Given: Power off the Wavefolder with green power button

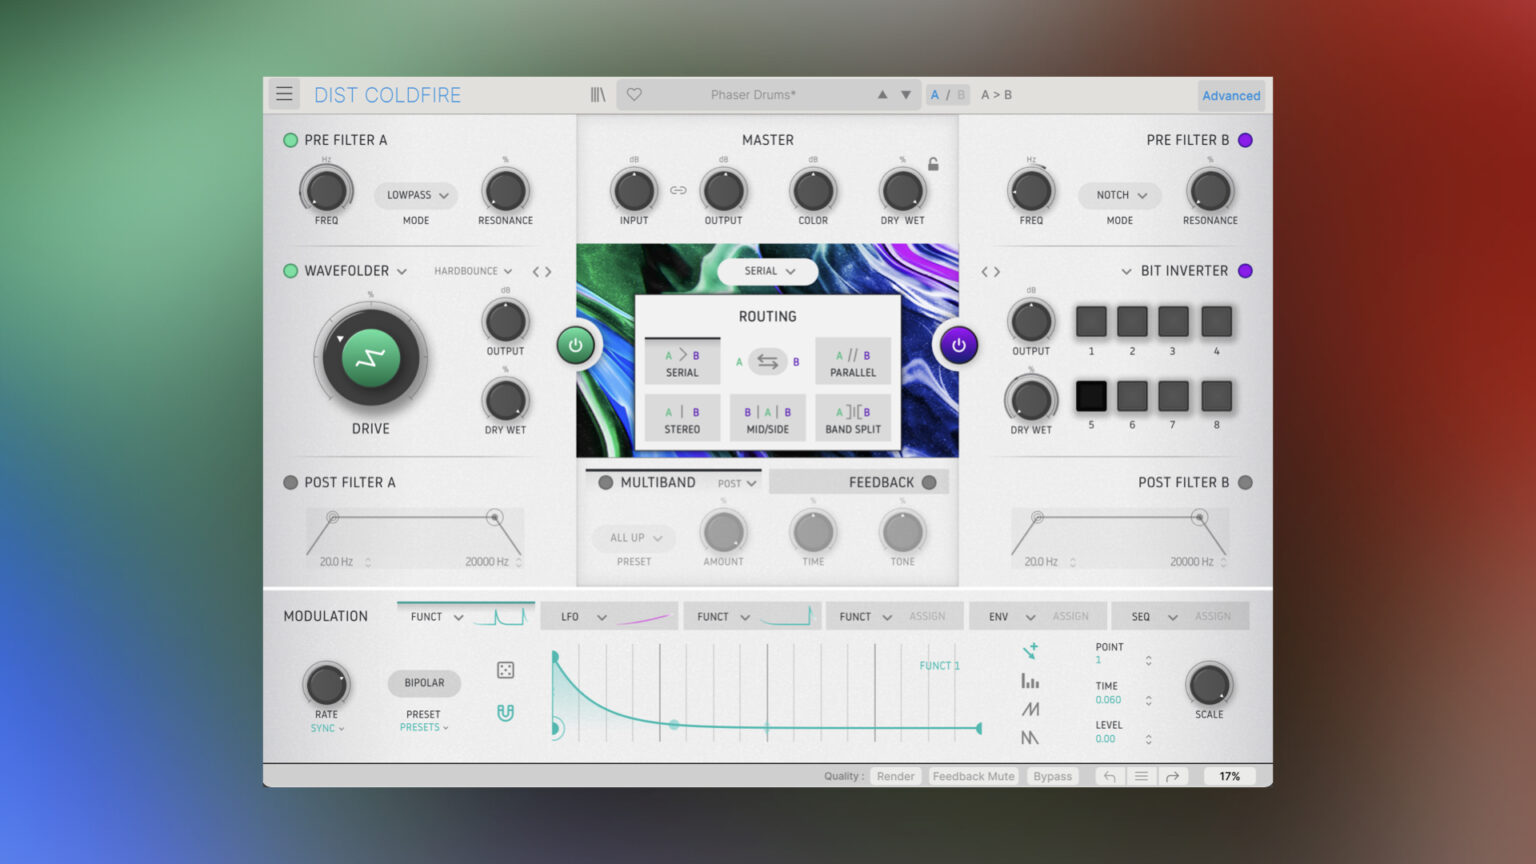Looking at the screenshot, I should 576,344.
